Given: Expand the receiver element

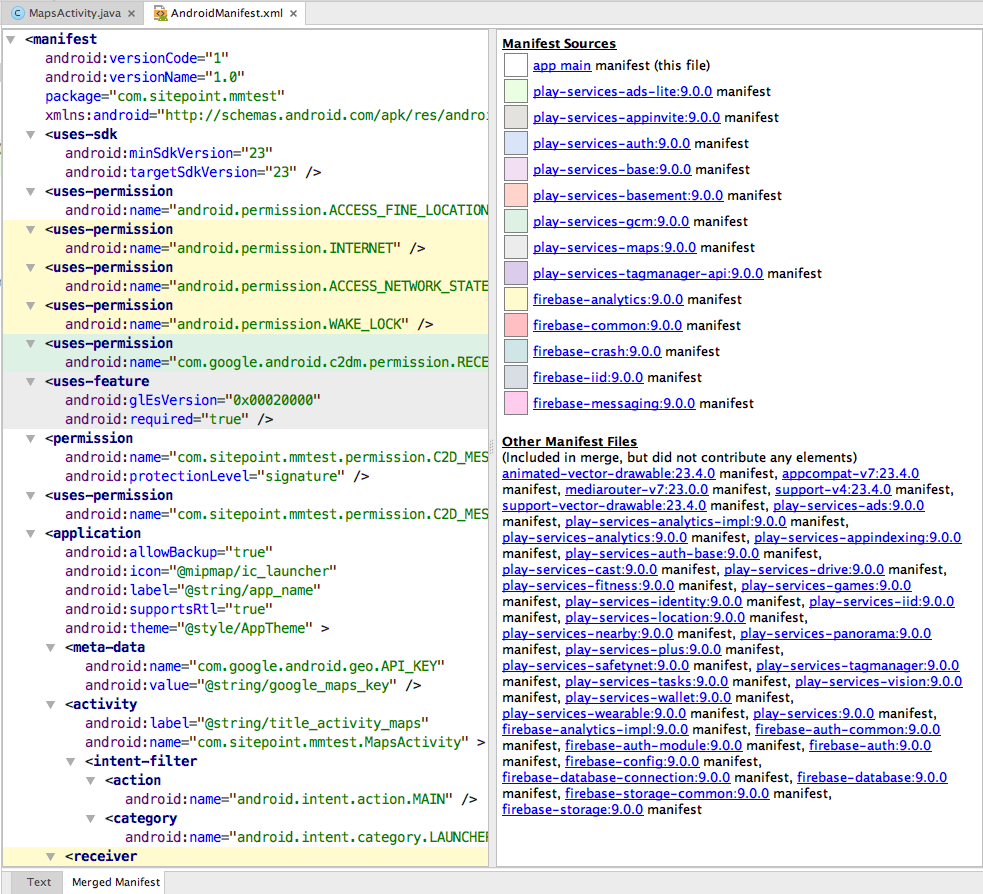Looking at the screenshot, I should tap(51, 857).
